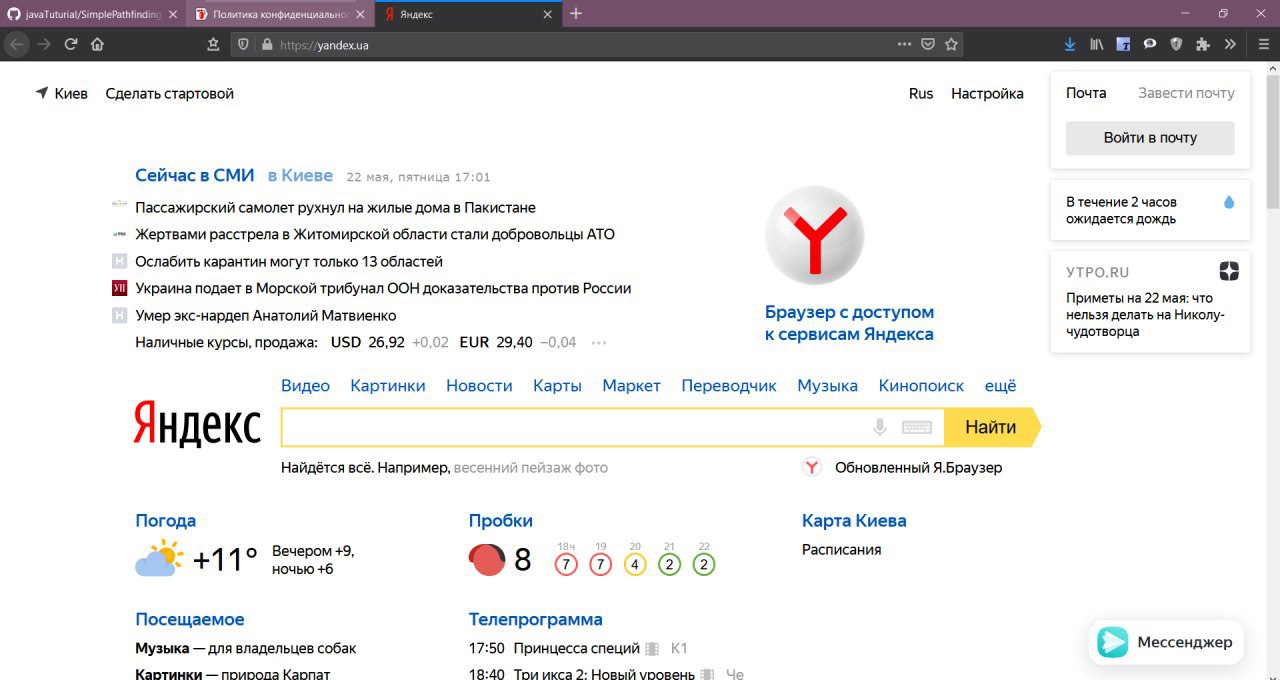
Task: Open Украина подает в Морской трибунал headline
Action: [x=383, y=288]
